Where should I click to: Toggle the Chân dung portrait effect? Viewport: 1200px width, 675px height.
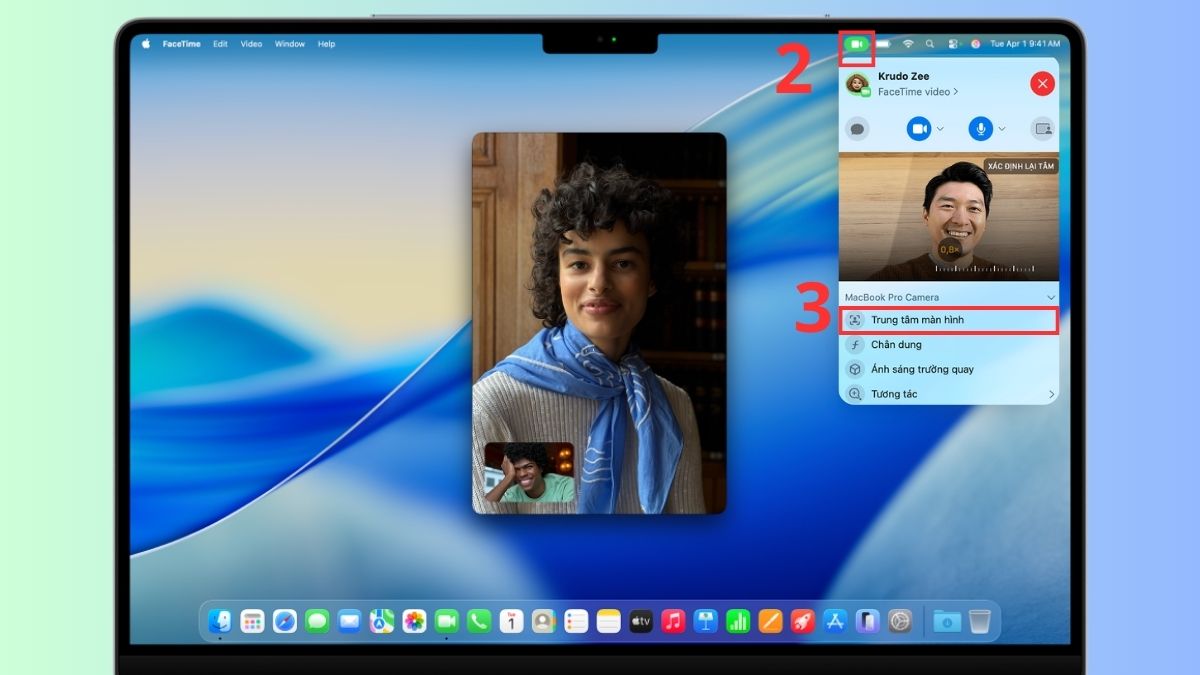point(948,345)
